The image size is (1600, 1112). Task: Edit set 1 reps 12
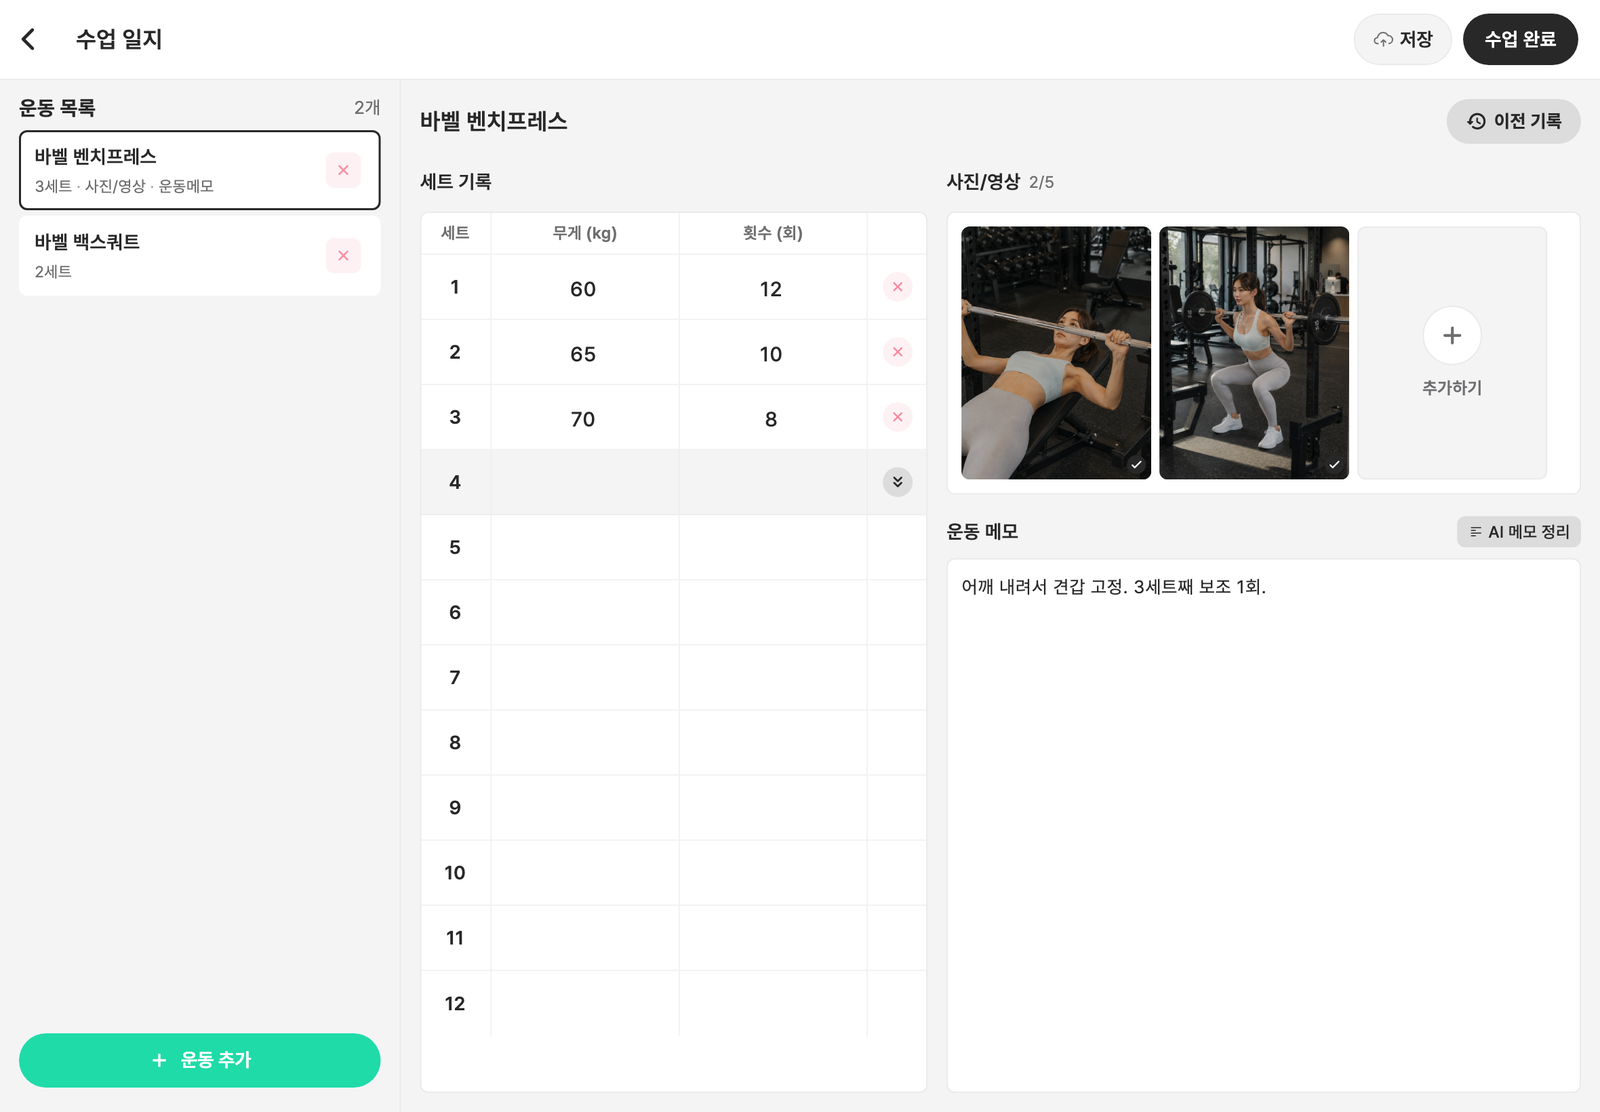point(772,288)
